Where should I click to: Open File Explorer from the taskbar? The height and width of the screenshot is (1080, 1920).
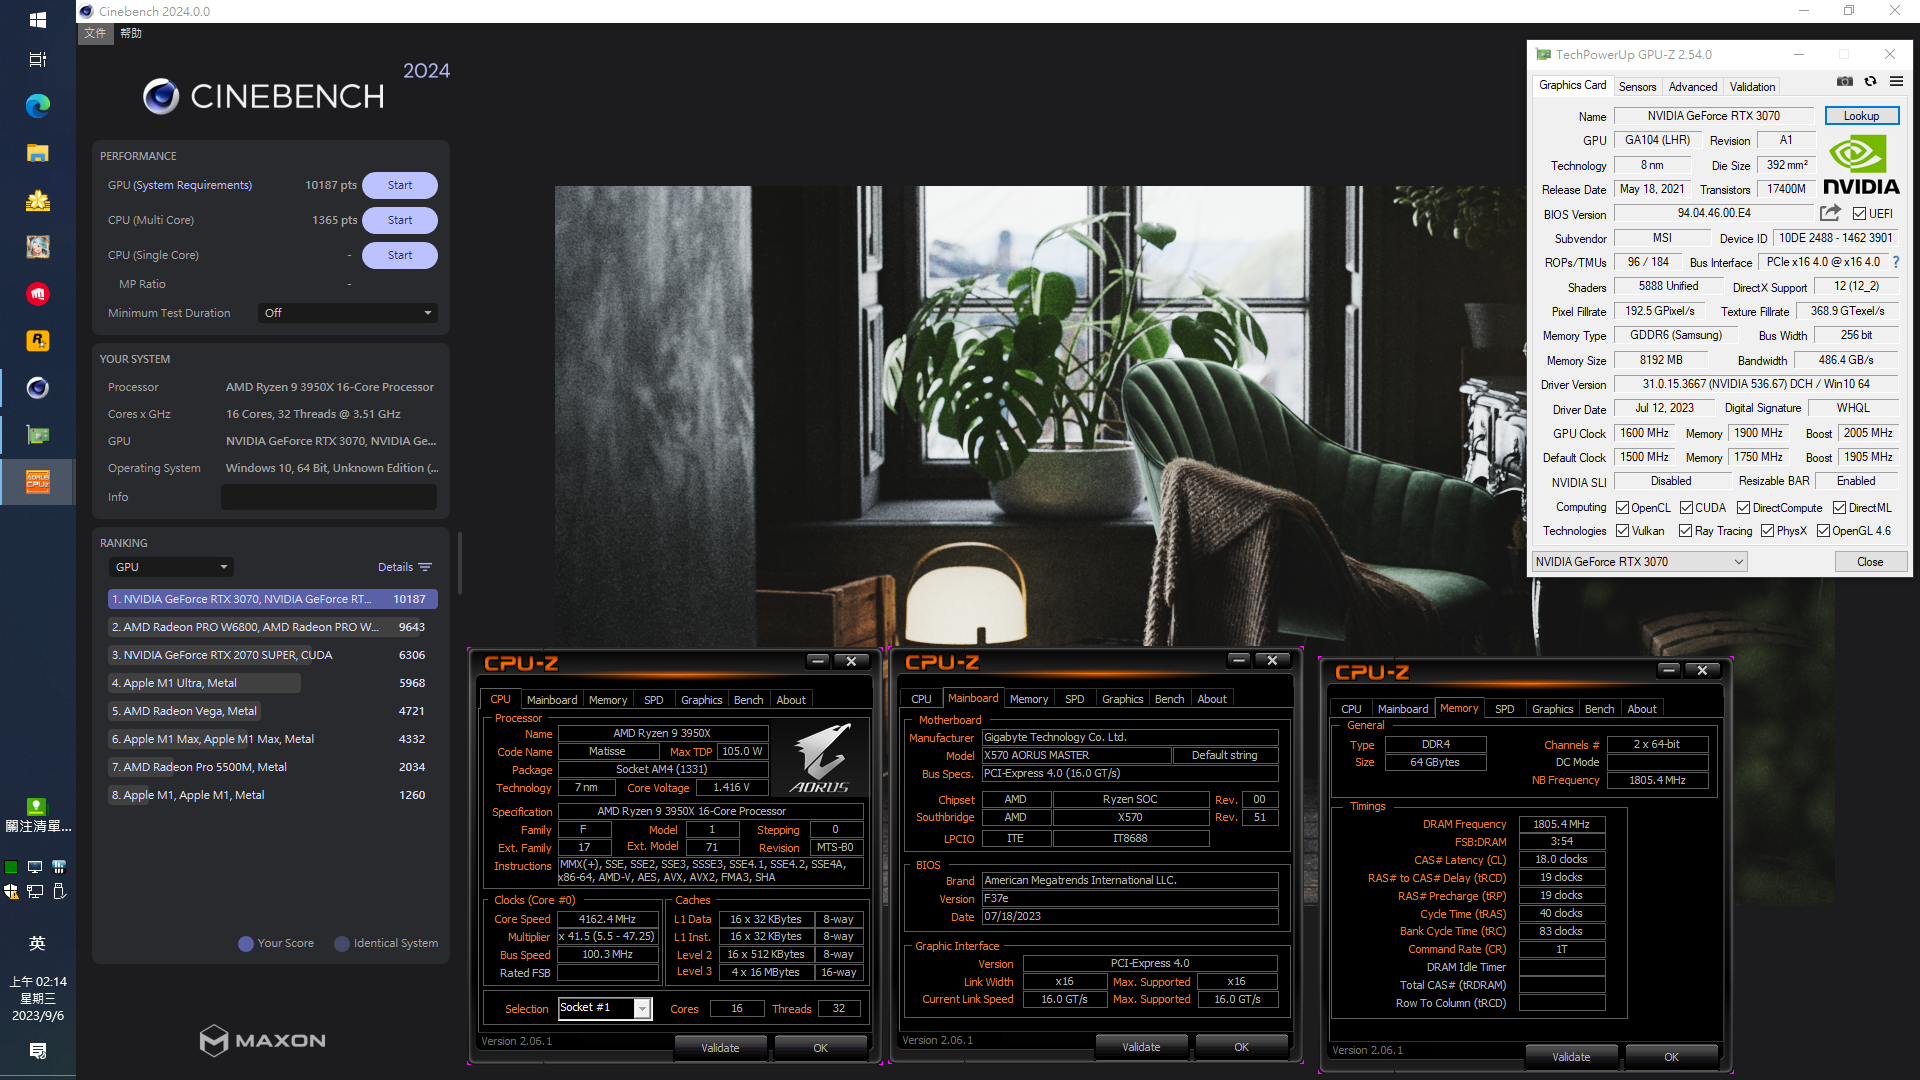pyautogui.click(x=37, y=153)
